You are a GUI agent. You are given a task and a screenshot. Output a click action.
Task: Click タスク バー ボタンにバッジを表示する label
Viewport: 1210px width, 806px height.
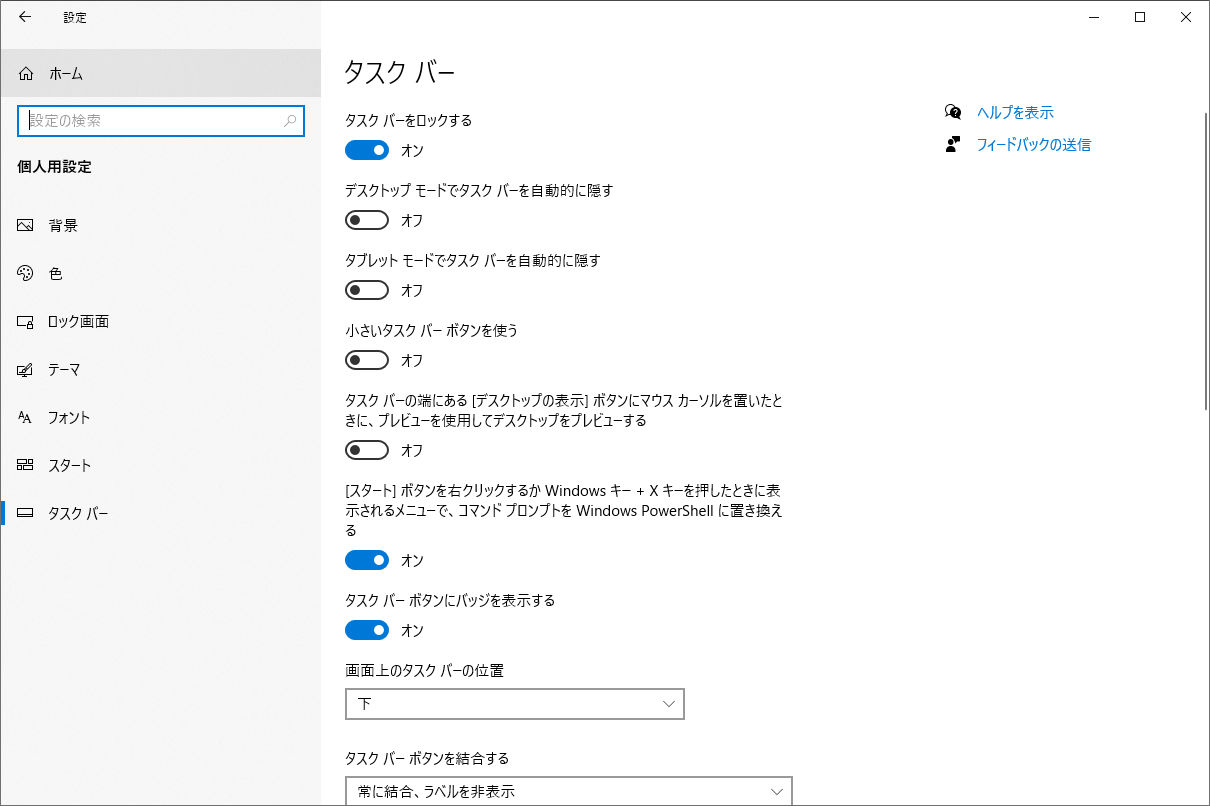click(x=450, y=600)
